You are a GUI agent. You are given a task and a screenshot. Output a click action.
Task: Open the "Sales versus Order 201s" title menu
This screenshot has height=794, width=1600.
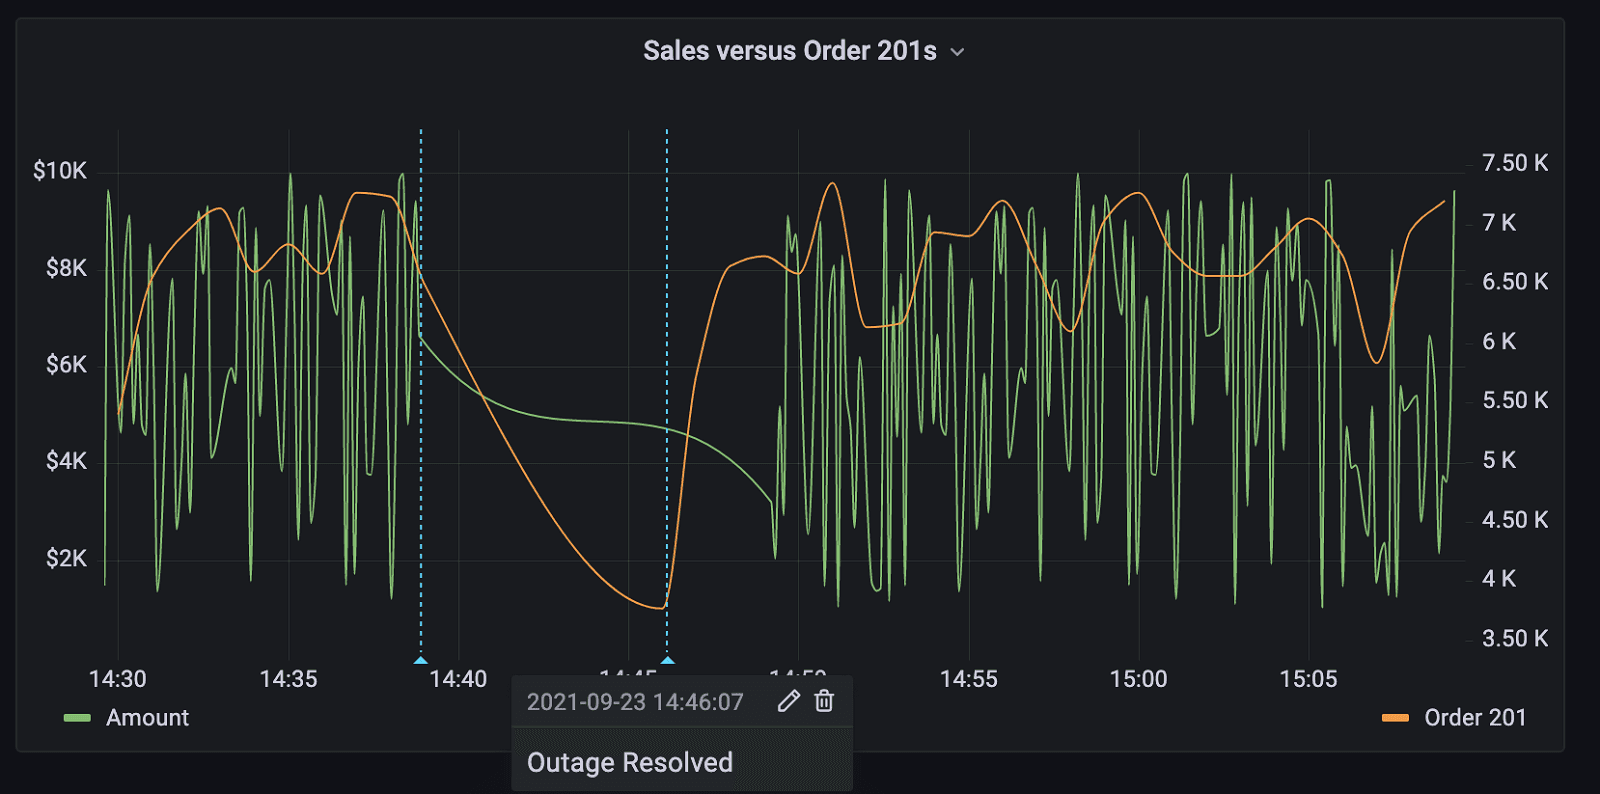(789, 51)
